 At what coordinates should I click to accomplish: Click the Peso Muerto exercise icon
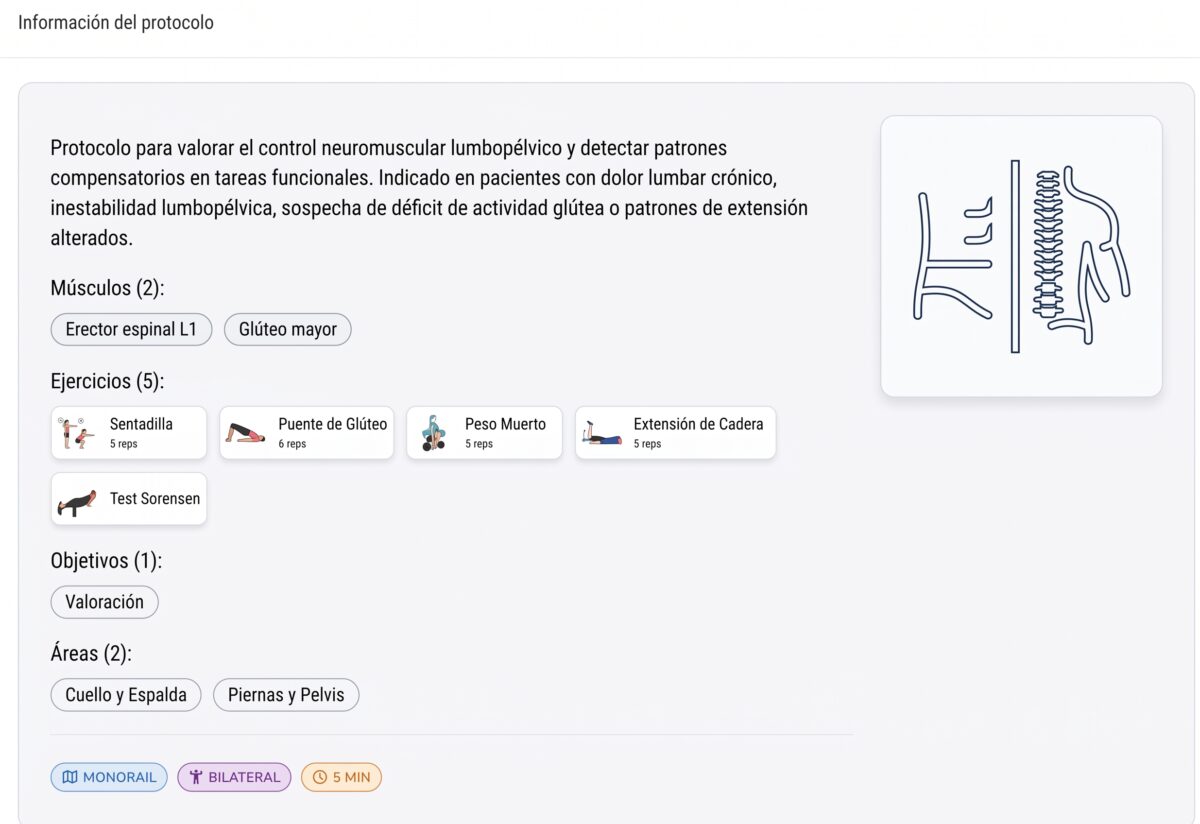point(432,433)
